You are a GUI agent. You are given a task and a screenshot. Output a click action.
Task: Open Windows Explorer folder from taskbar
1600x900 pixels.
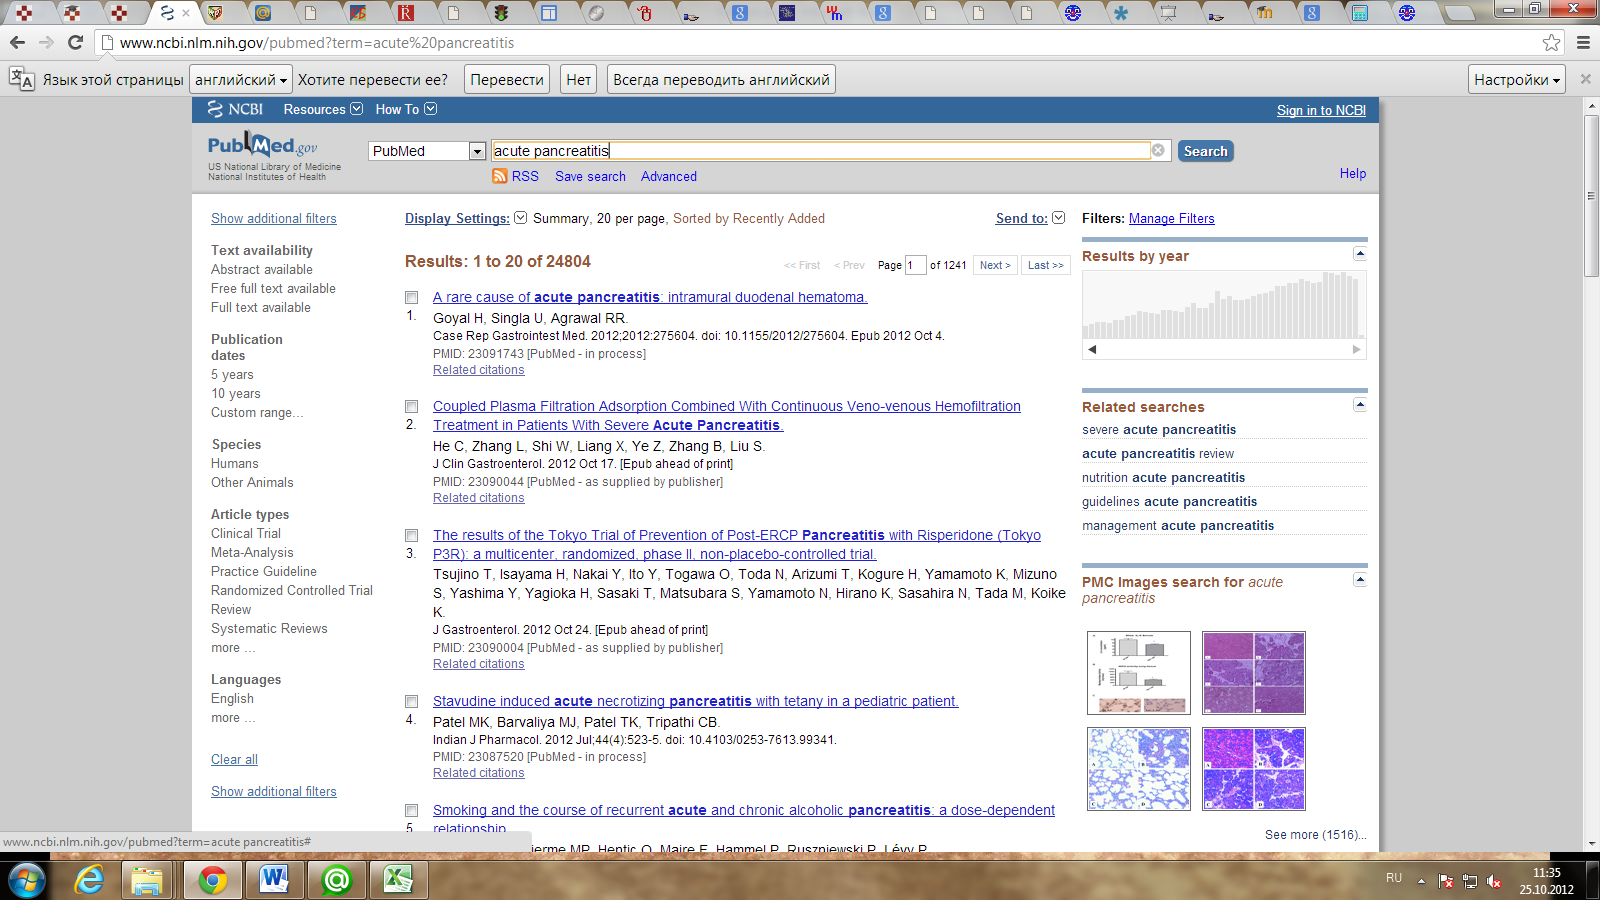coord(147,880)
